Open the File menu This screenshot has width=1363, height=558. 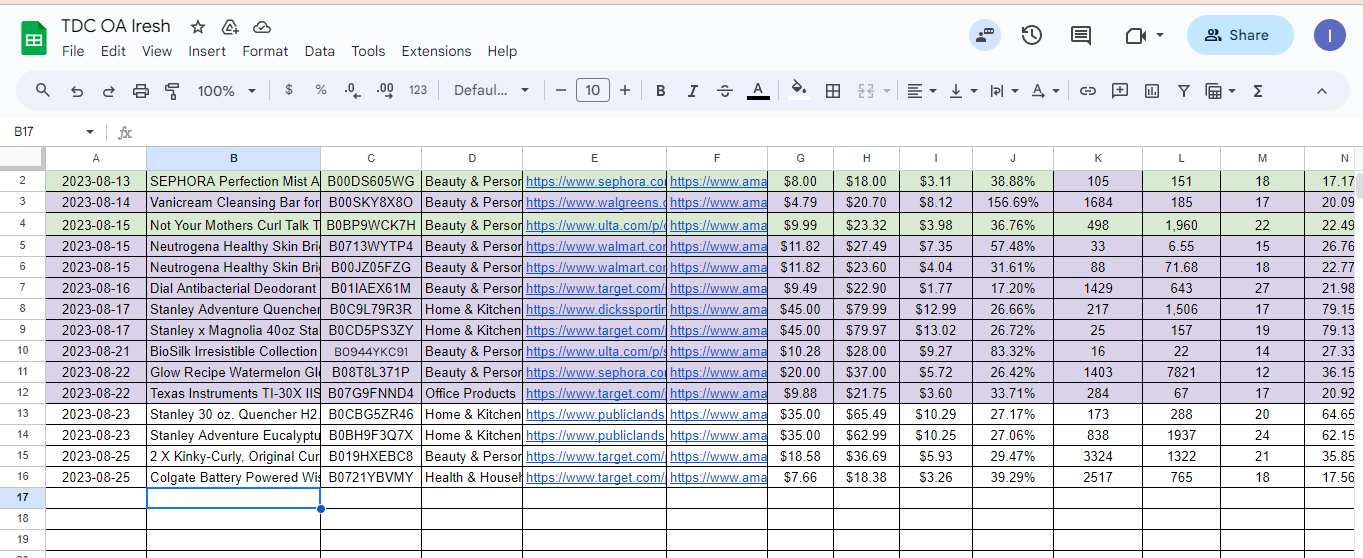[x=73, y=51]
